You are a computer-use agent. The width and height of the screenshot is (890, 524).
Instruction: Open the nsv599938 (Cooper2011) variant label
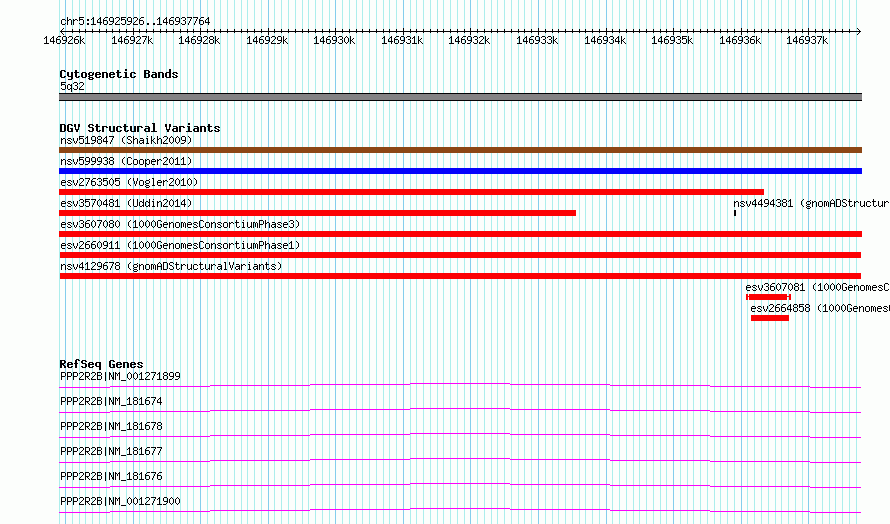126,161
